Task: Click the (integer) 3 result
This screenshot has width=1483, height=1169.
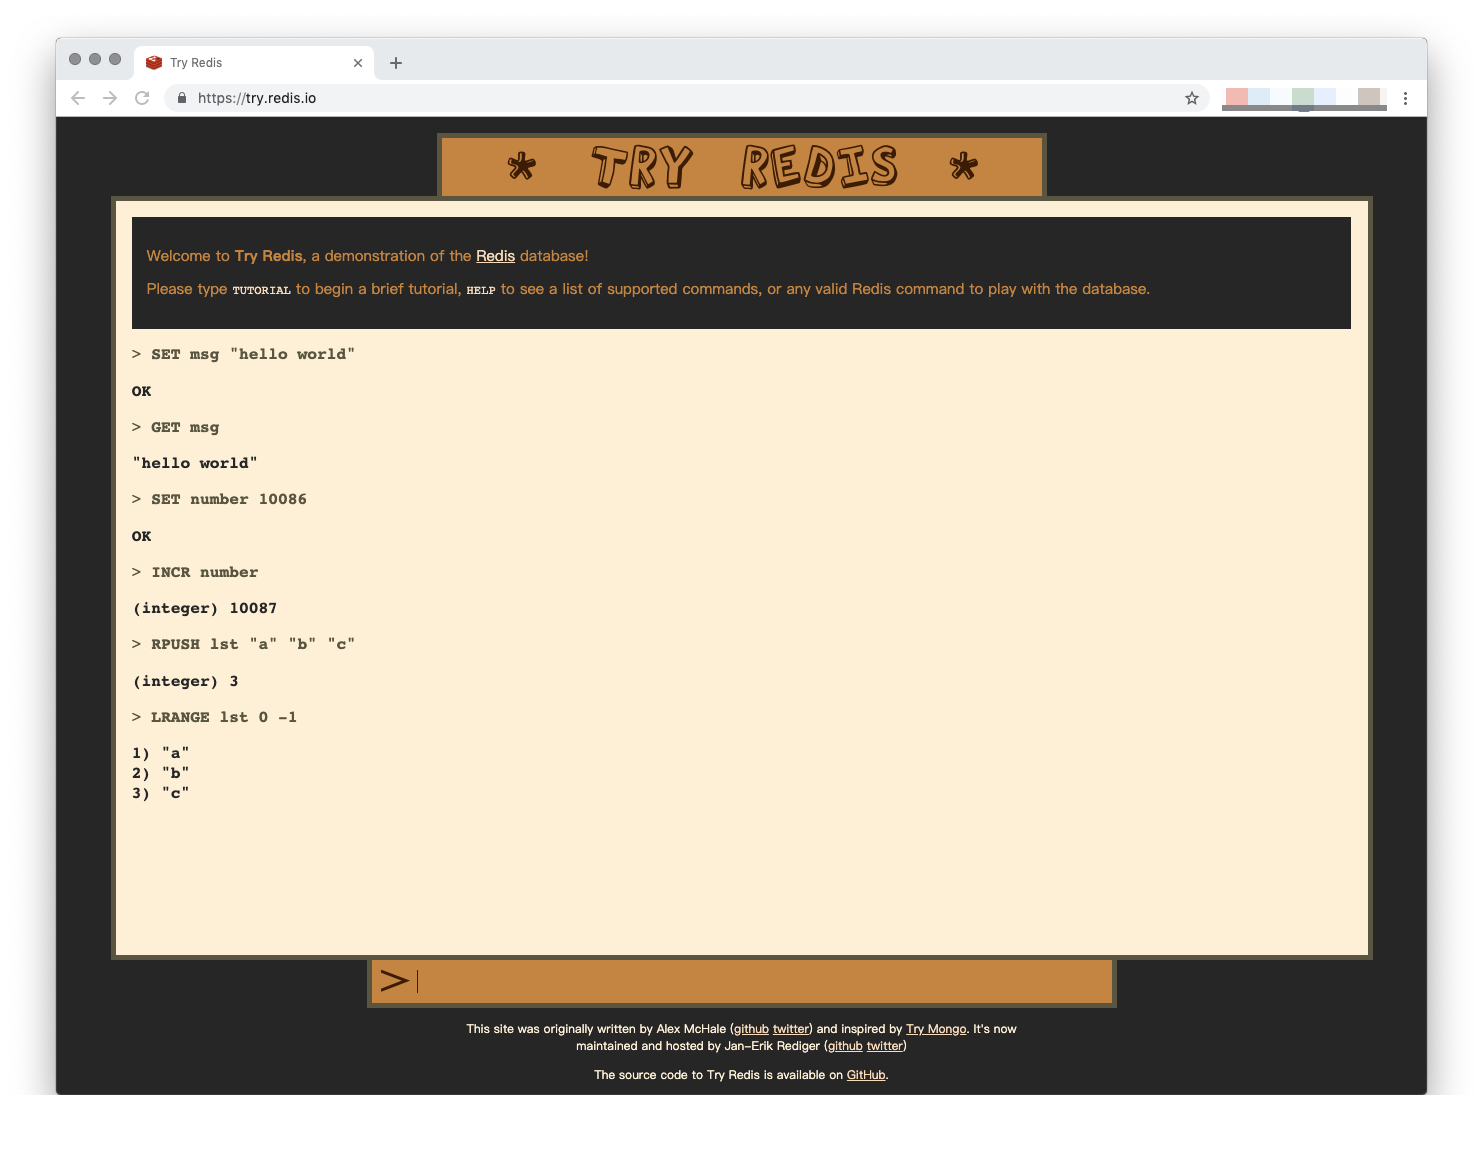Action: (185, 681)
